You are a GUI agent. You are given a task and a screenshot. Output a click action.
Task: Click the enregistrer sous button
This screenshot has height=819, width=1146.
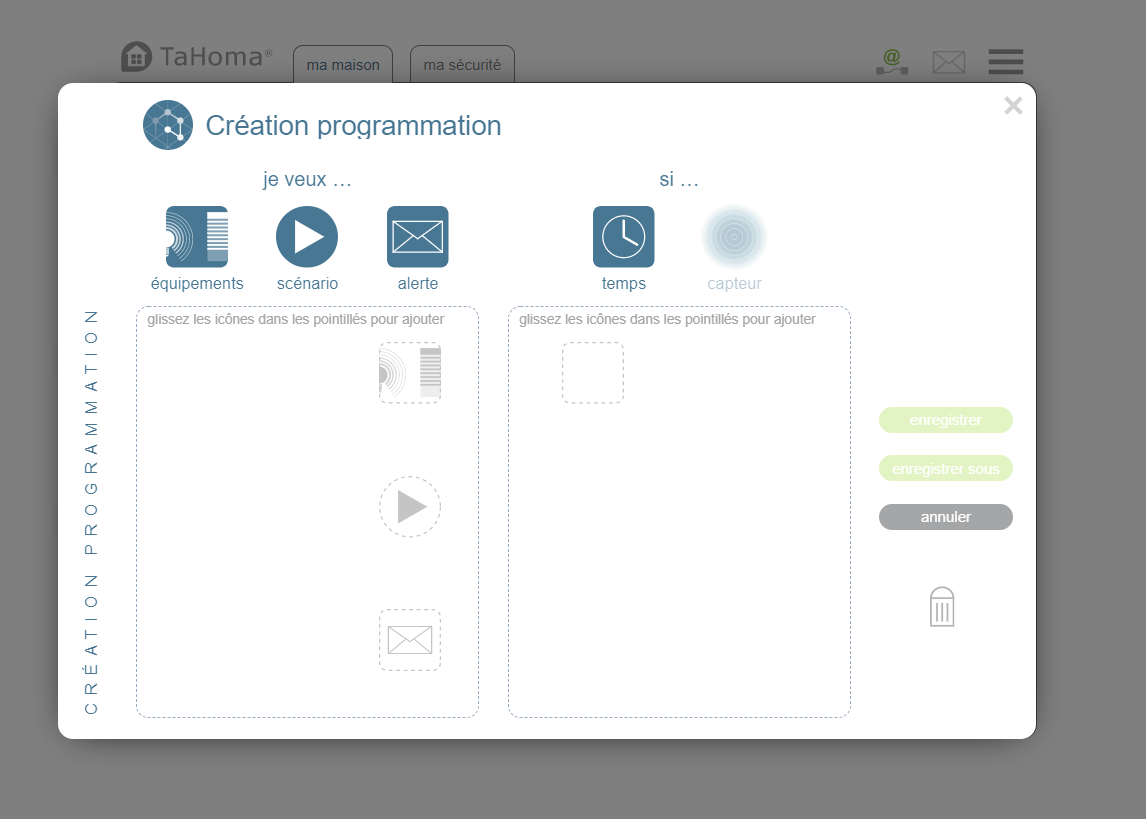tap(946, 469)
